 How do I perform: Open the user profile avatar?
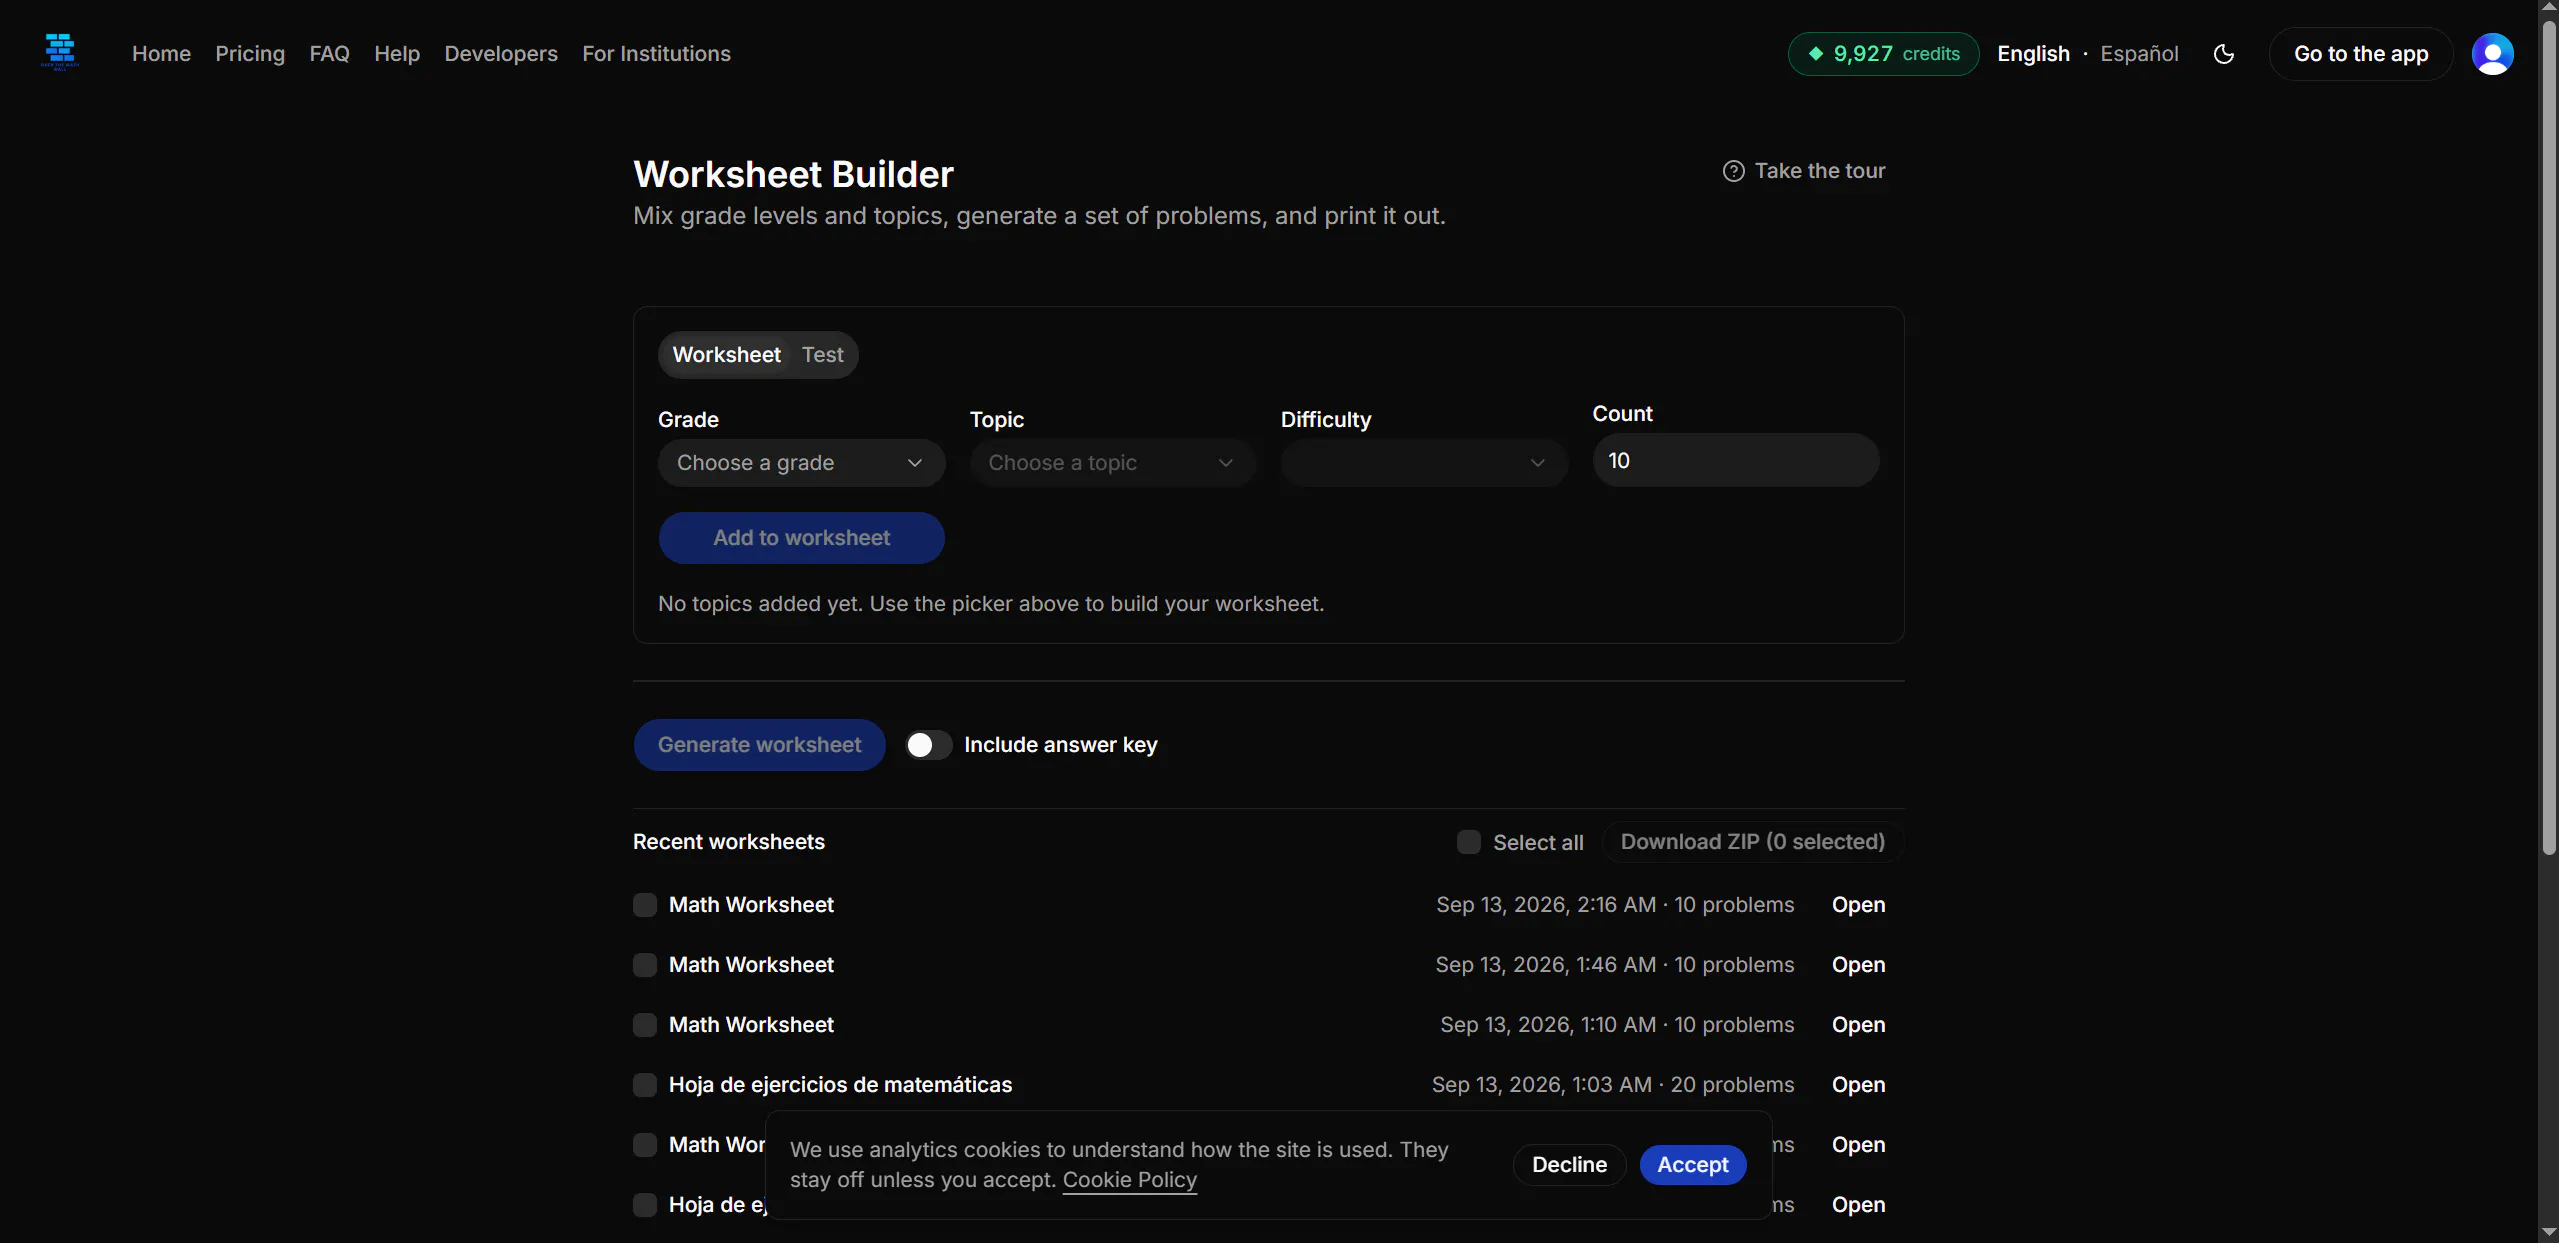click(x=2493, y=54)
